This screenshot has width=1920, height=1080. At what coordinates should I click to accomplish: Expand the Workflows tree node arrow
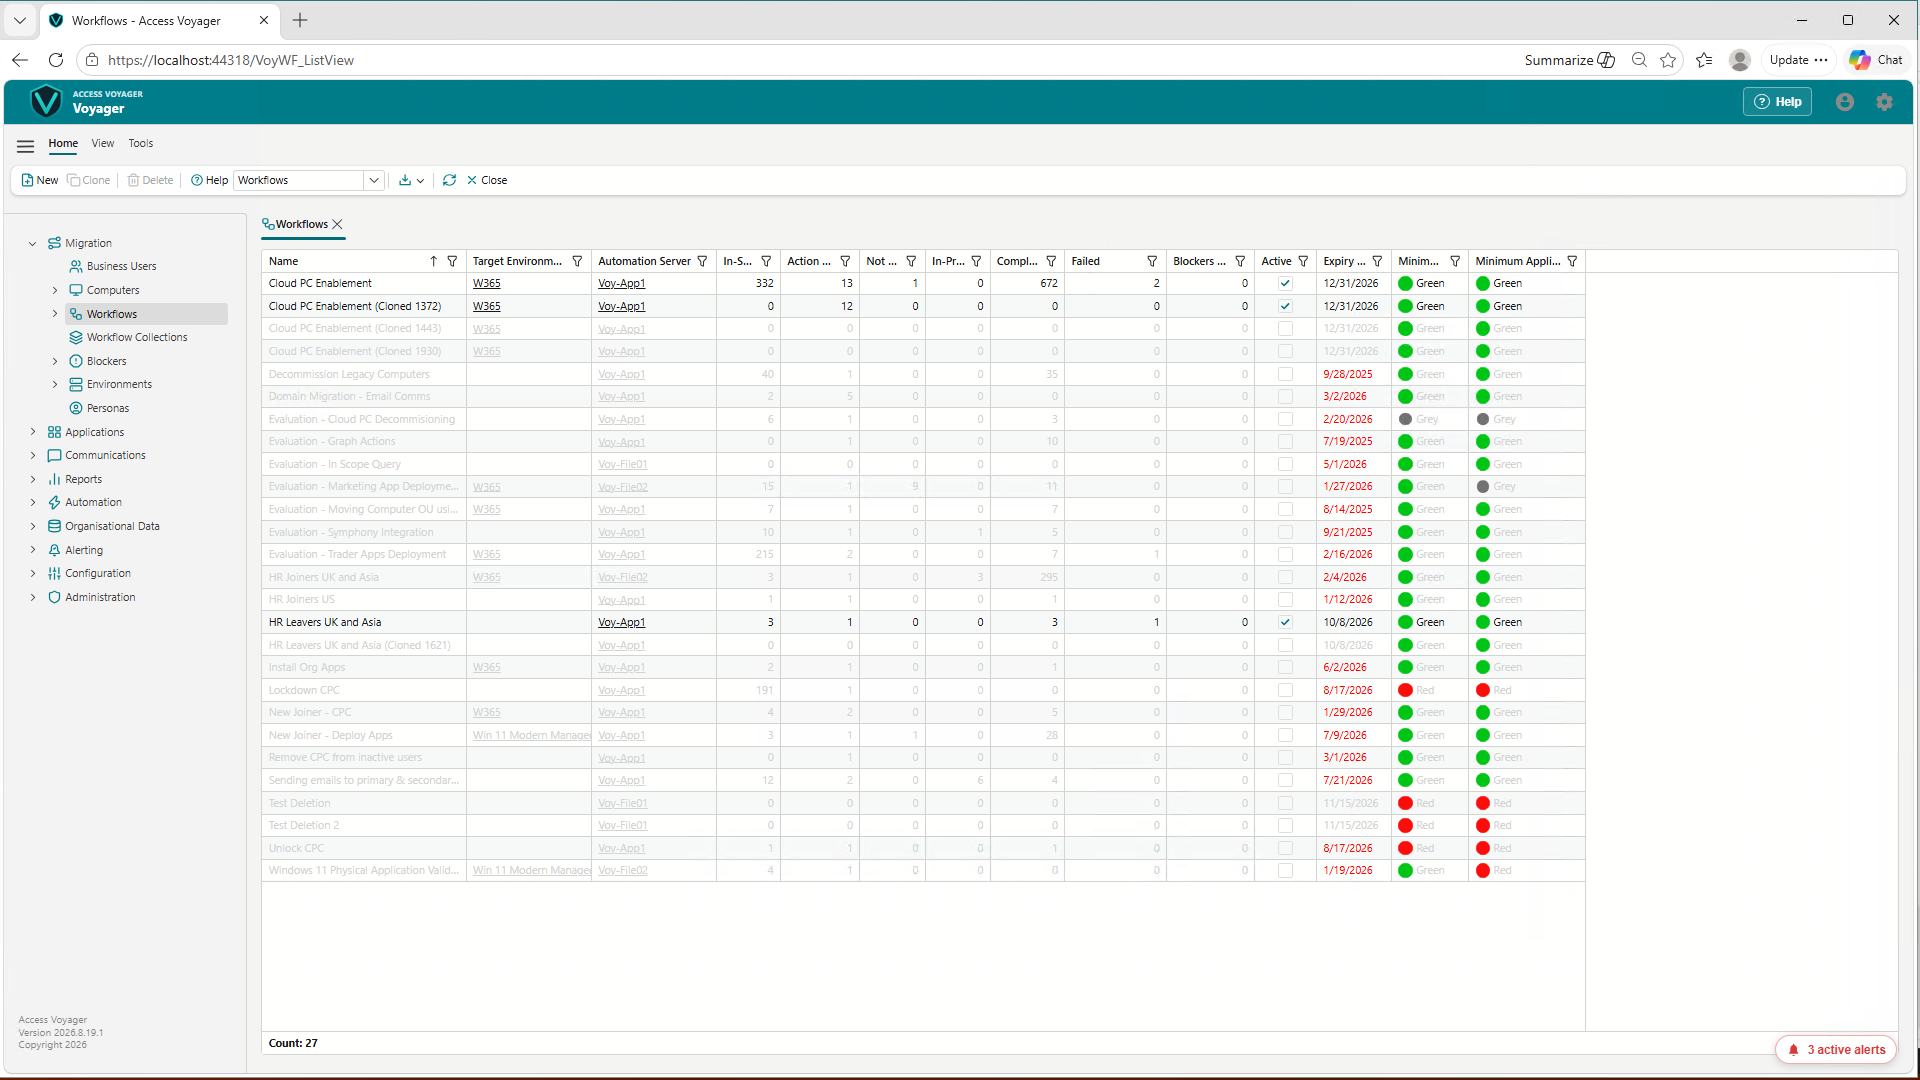(x=55, y=314)
